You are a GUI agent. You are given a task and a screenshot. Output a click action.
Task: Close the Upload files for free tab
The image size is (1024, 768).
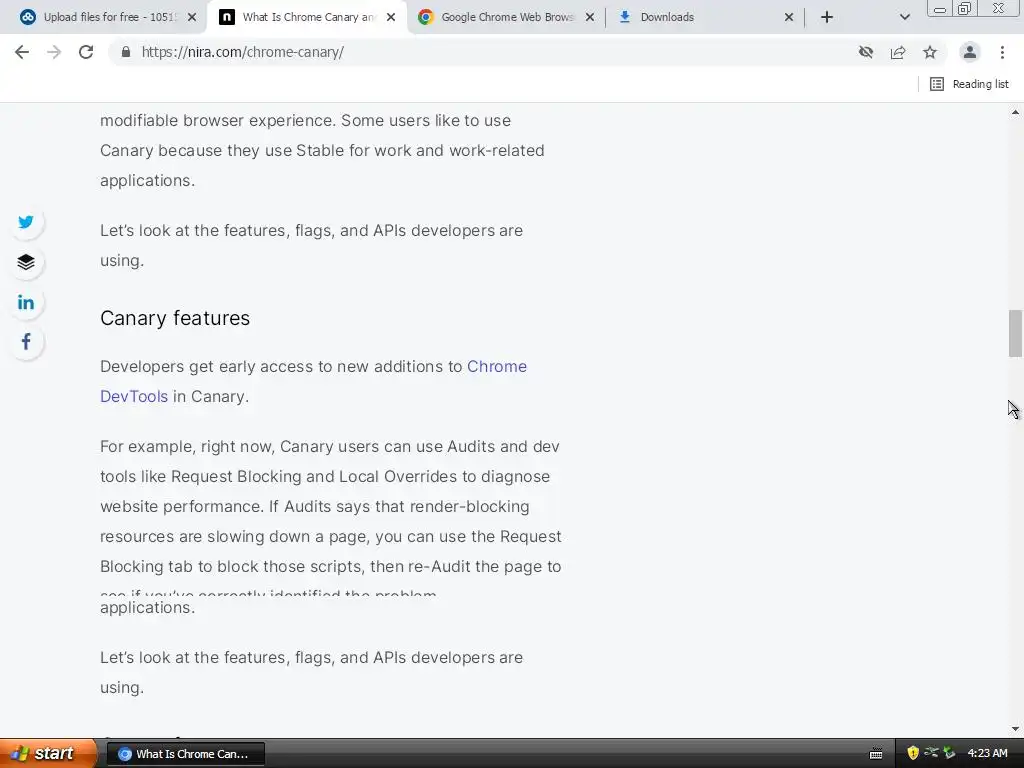point(192,17)
